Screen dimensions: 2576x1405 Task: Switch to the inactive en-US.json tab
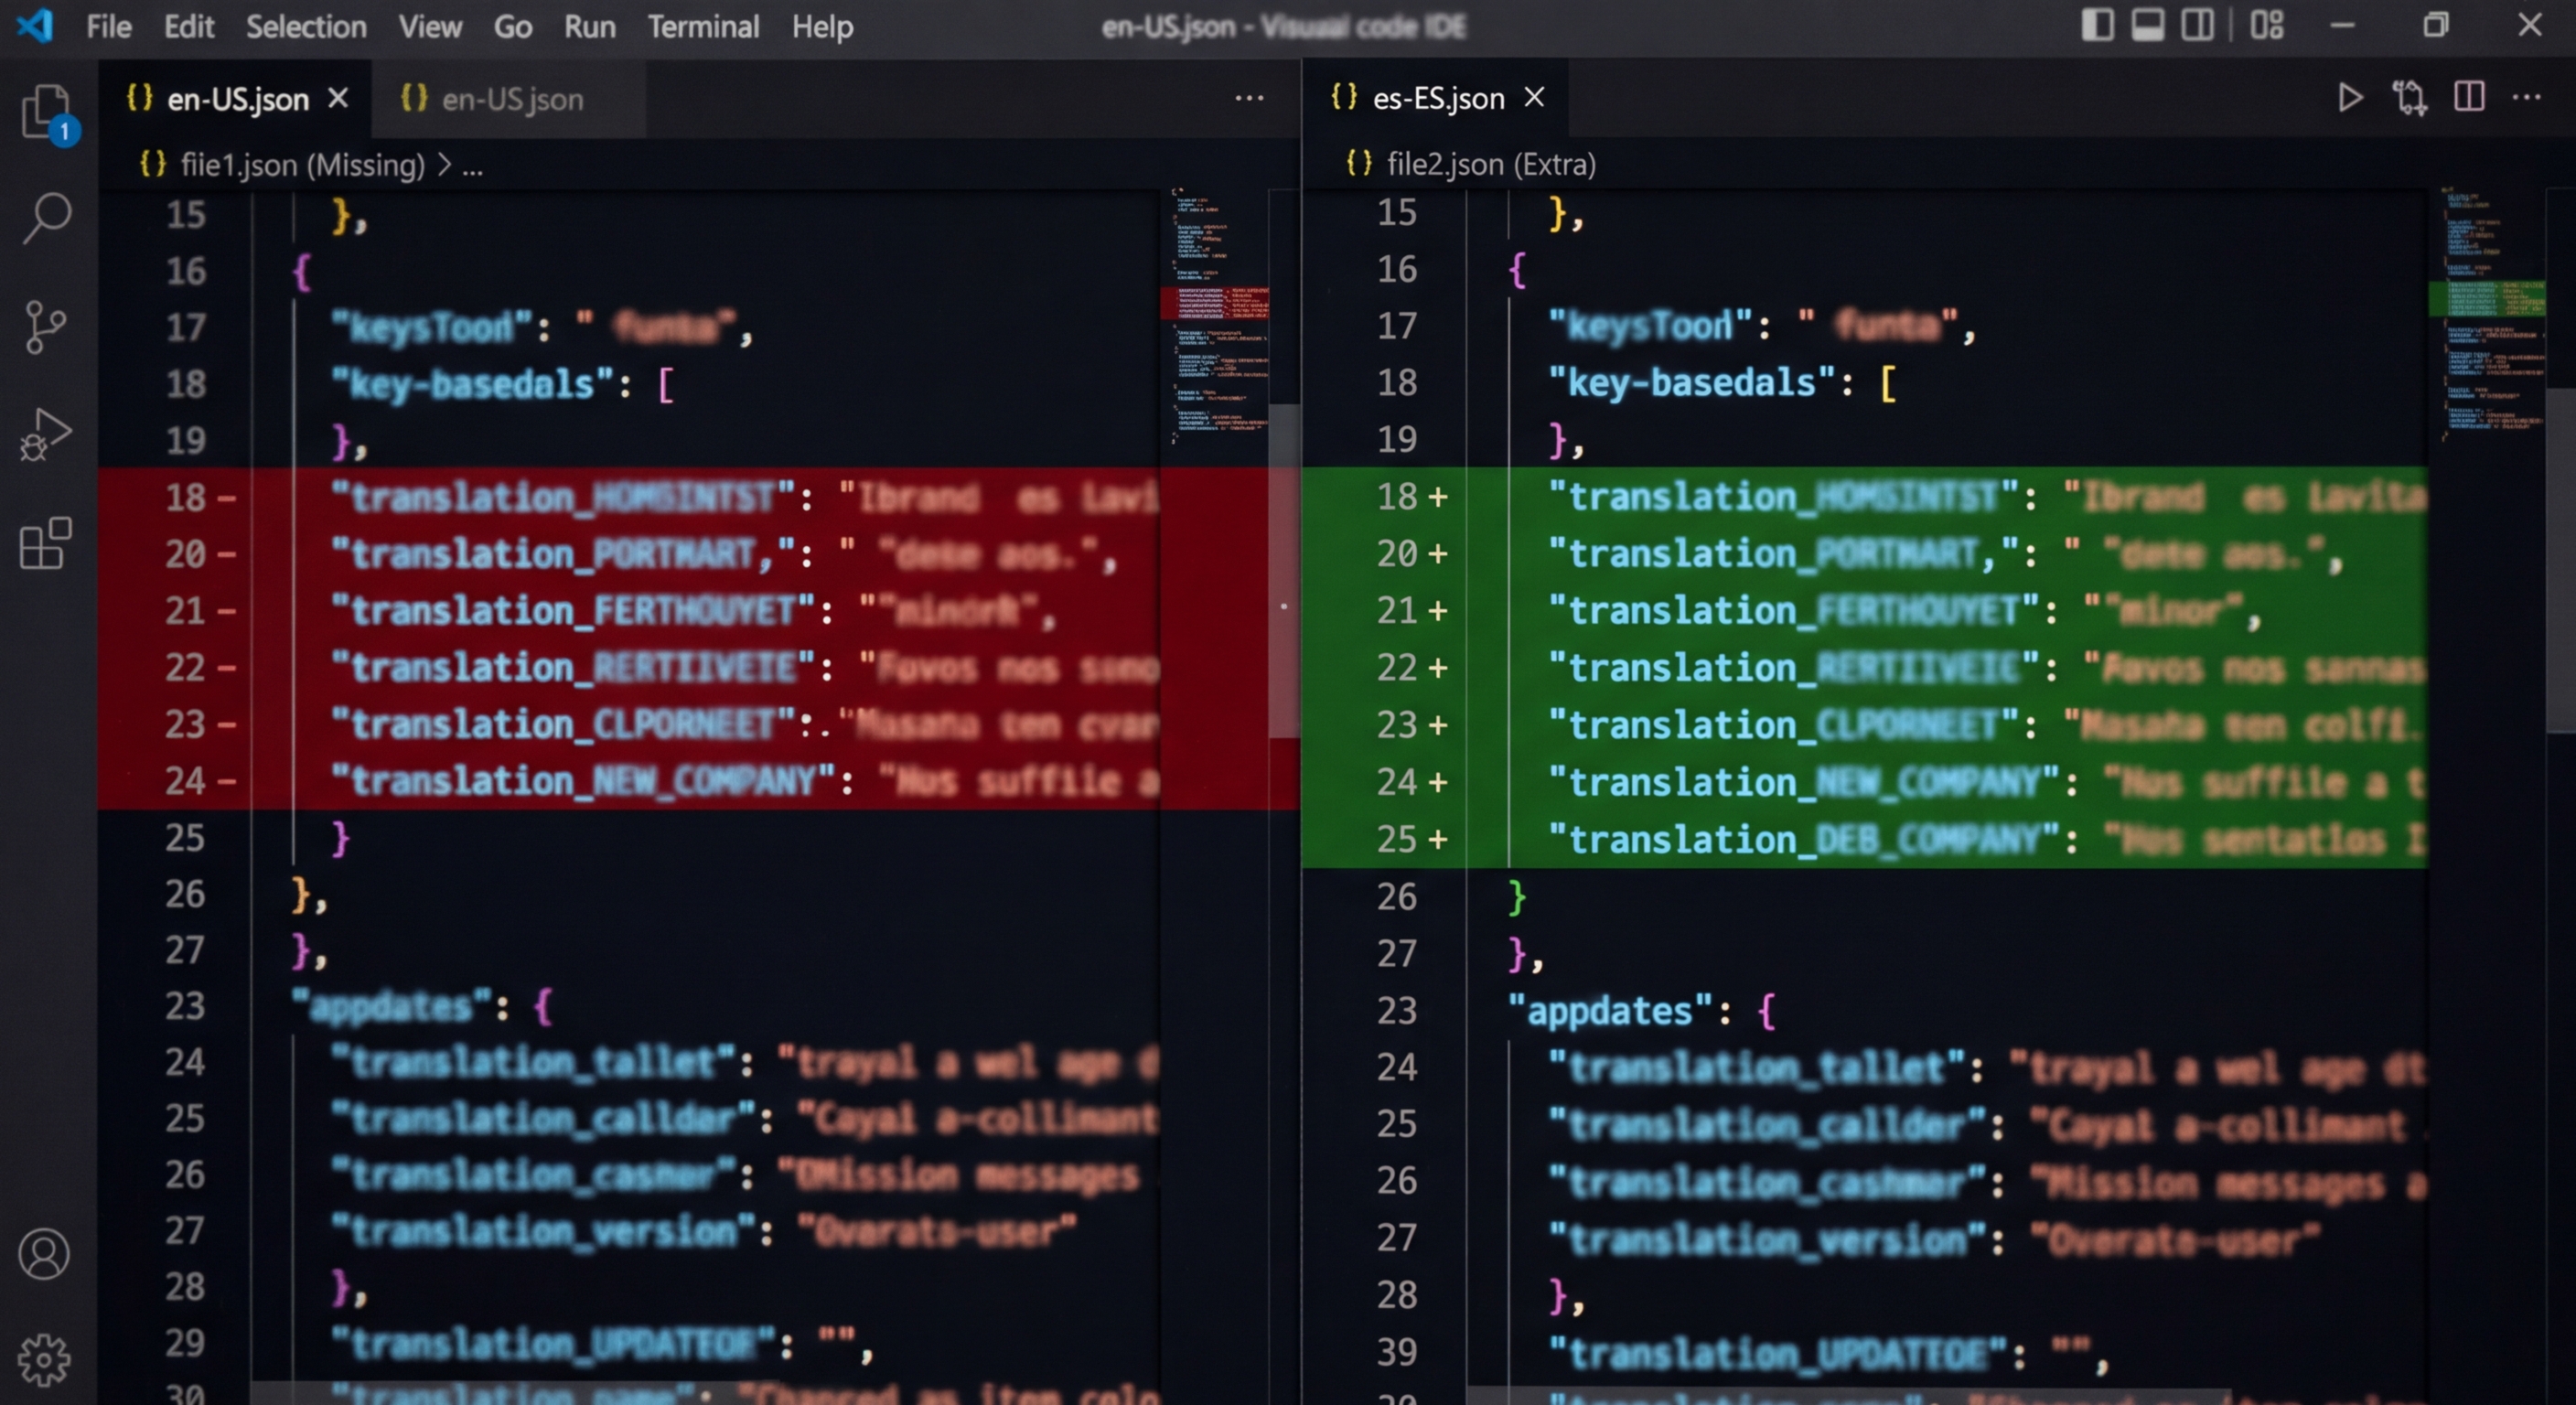511,99
